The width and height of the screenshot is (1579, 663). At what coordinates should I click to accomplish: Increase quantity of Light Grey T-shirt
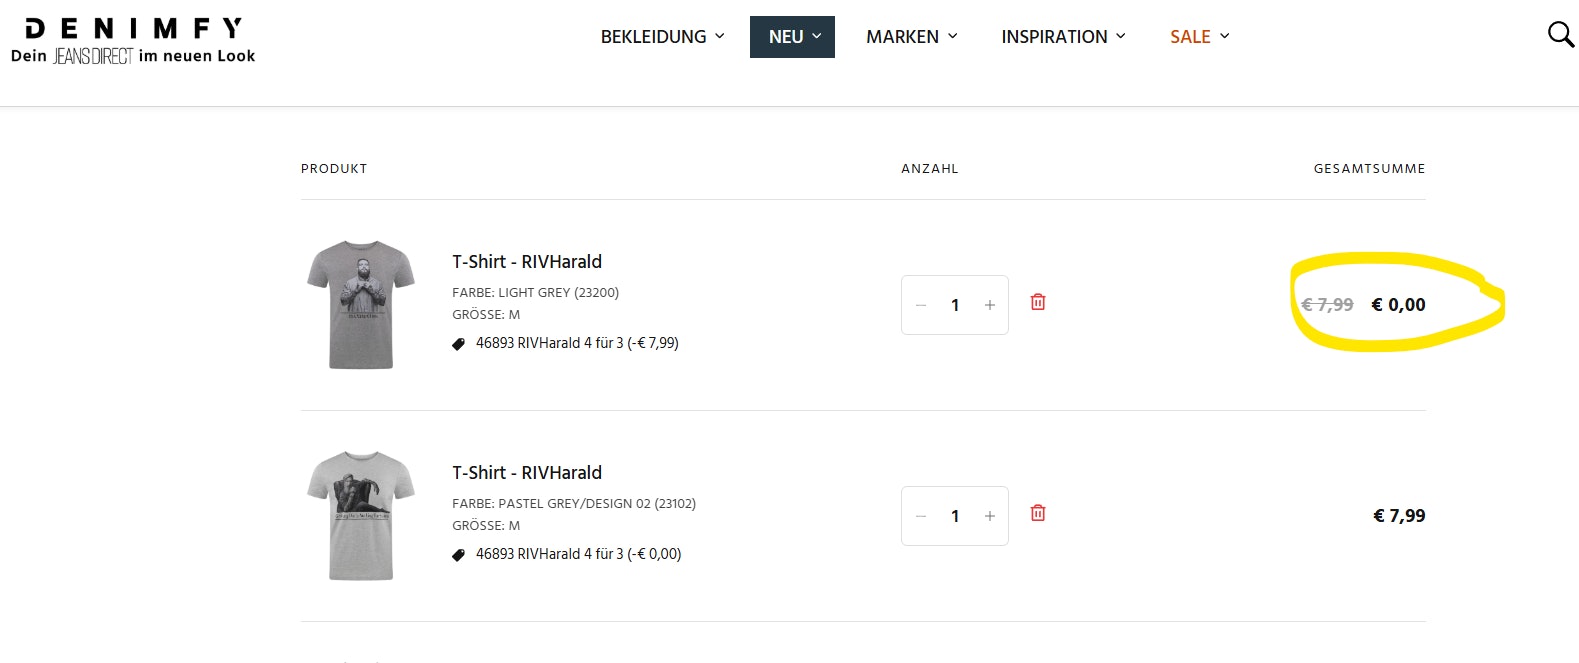(x=990, y=305)
